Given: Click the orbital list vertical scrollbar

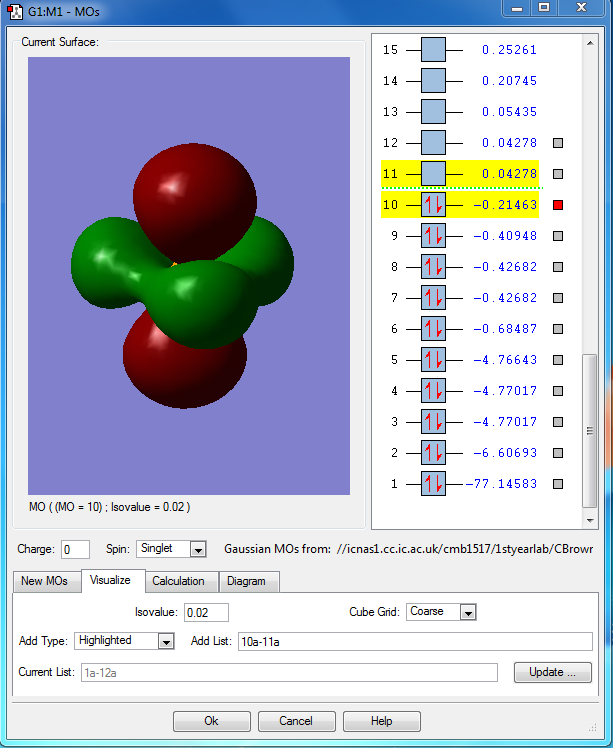Looking at the screenshot, I should point(590,430).
